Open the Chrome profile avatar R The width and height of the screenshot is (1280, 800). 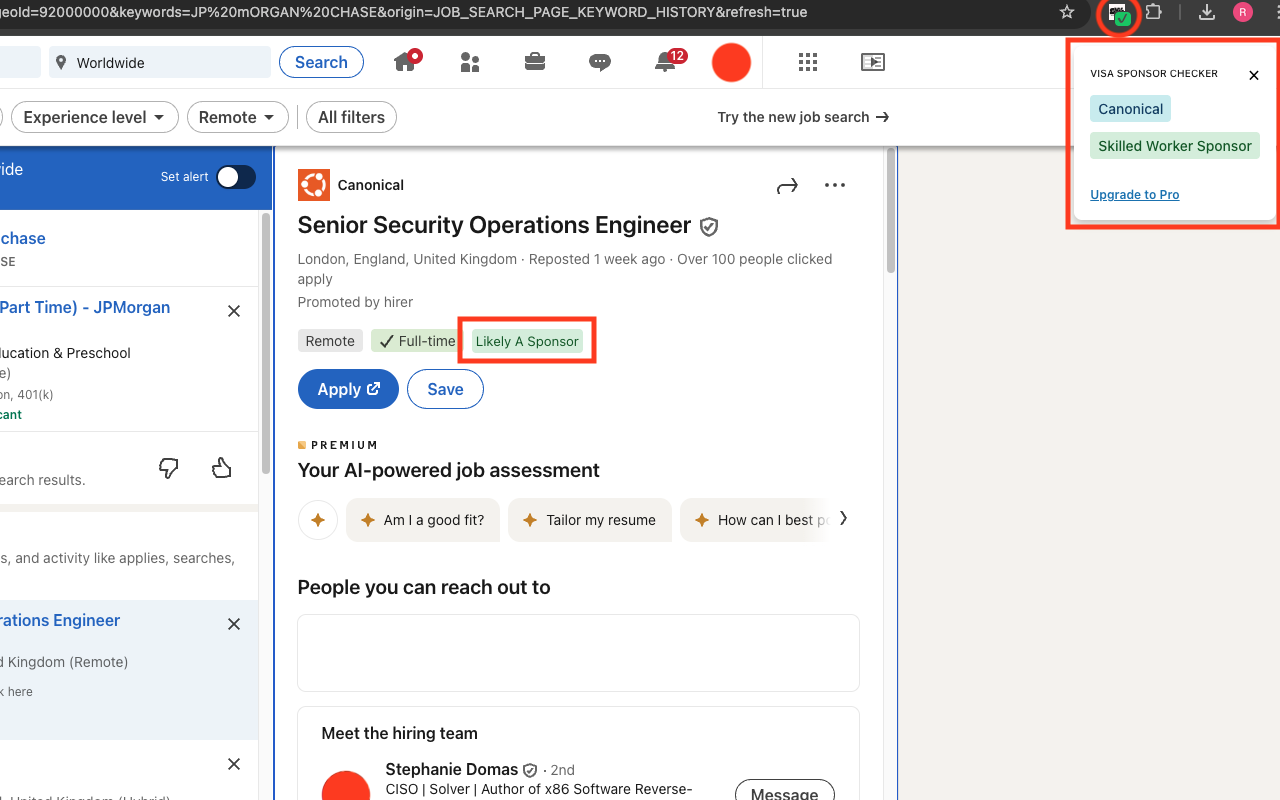click(x=1243, y=12)
